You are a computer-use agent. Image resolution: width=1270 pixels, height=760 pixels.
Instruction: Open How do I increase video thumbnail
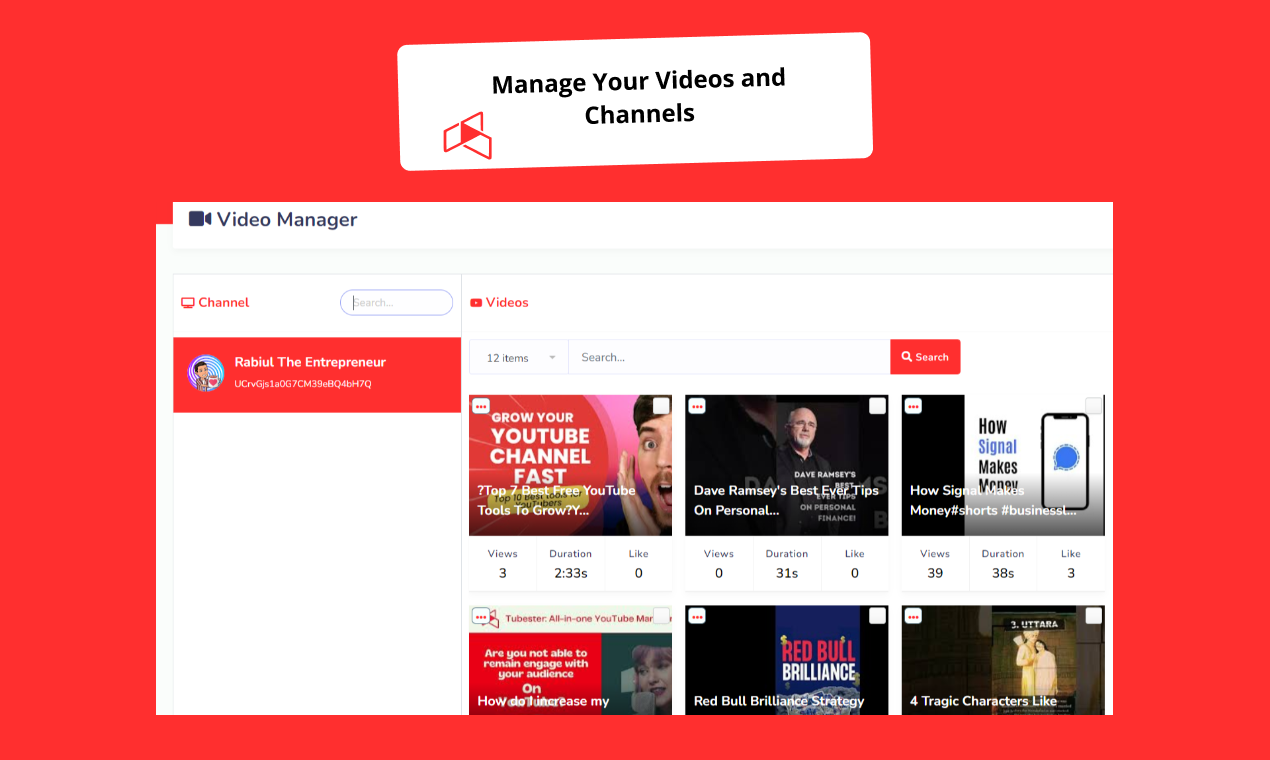coord(570,660)
